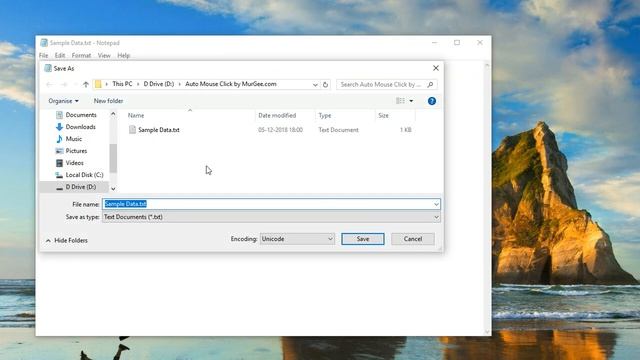Open the Videos folder in sidebar
Image resolution: width=640 pixels, height=360 pixels.
coord(74,163)
